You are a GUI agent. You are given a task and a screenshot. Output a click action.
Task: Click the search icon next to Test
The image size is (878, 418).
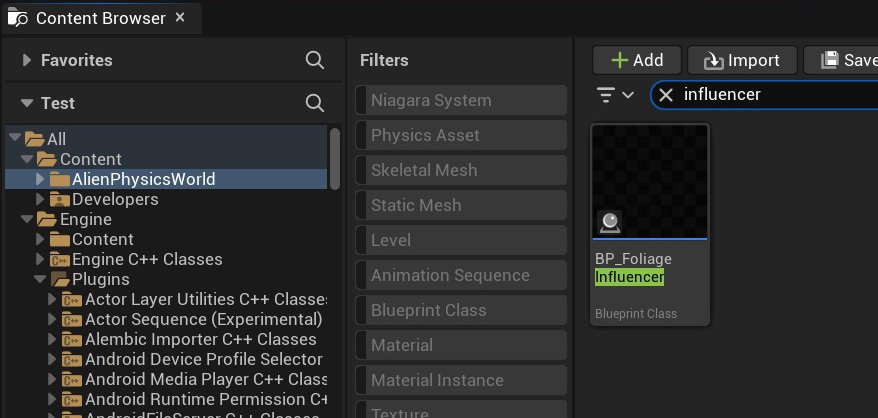tap(314, 103)
